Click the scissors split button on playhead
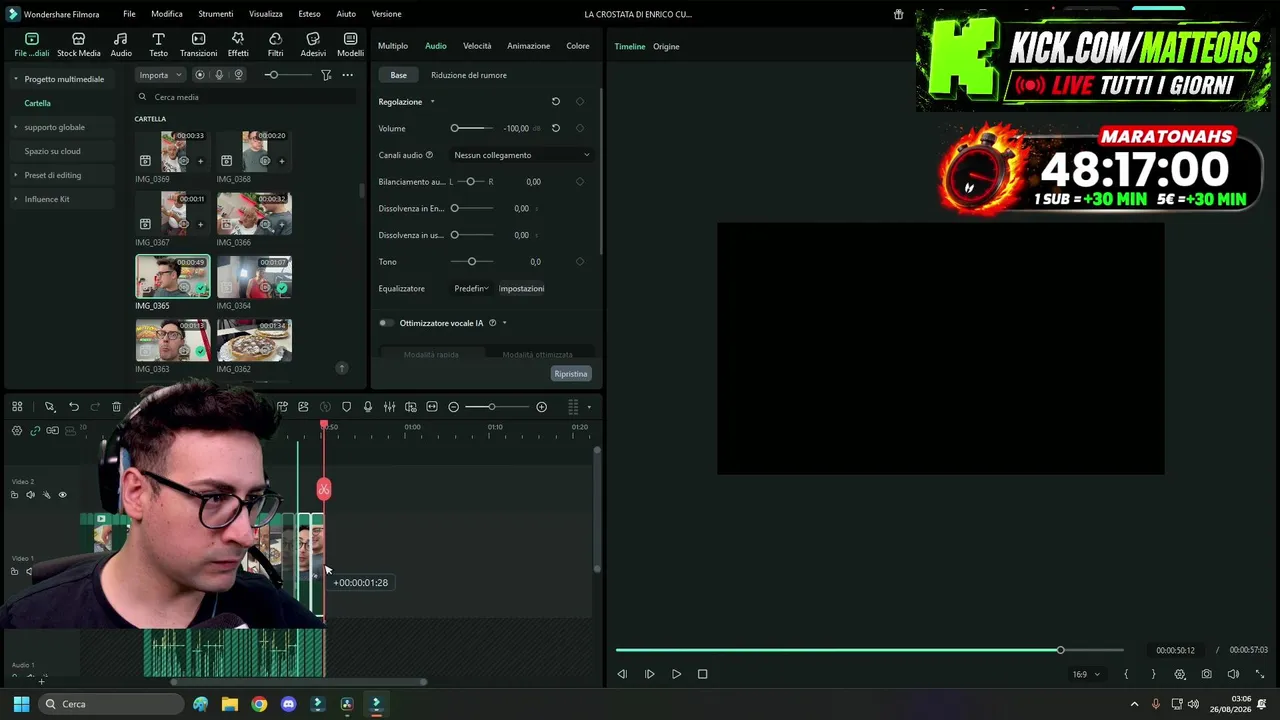Screen dimensions: 1280x720 (324, 489)
